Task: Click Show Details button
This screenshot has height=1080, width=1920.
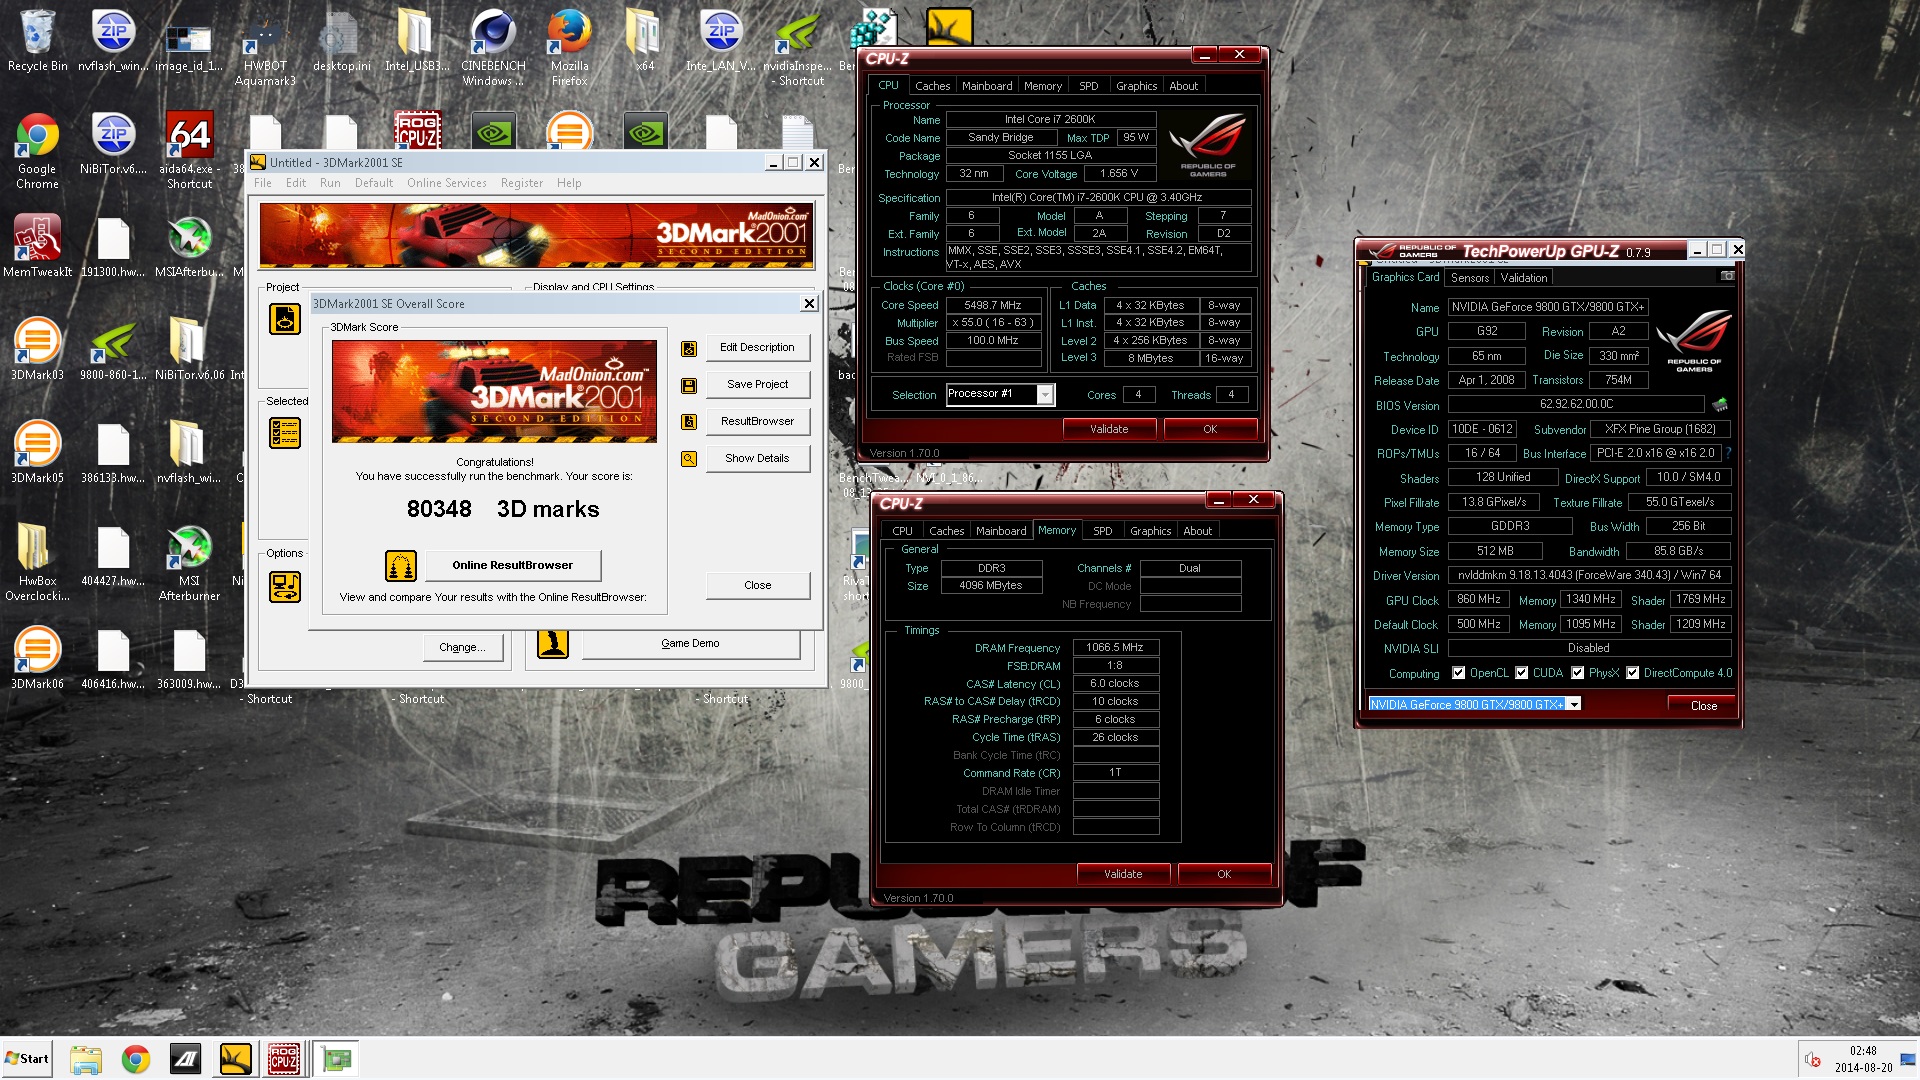Action: tap(757, 459)
